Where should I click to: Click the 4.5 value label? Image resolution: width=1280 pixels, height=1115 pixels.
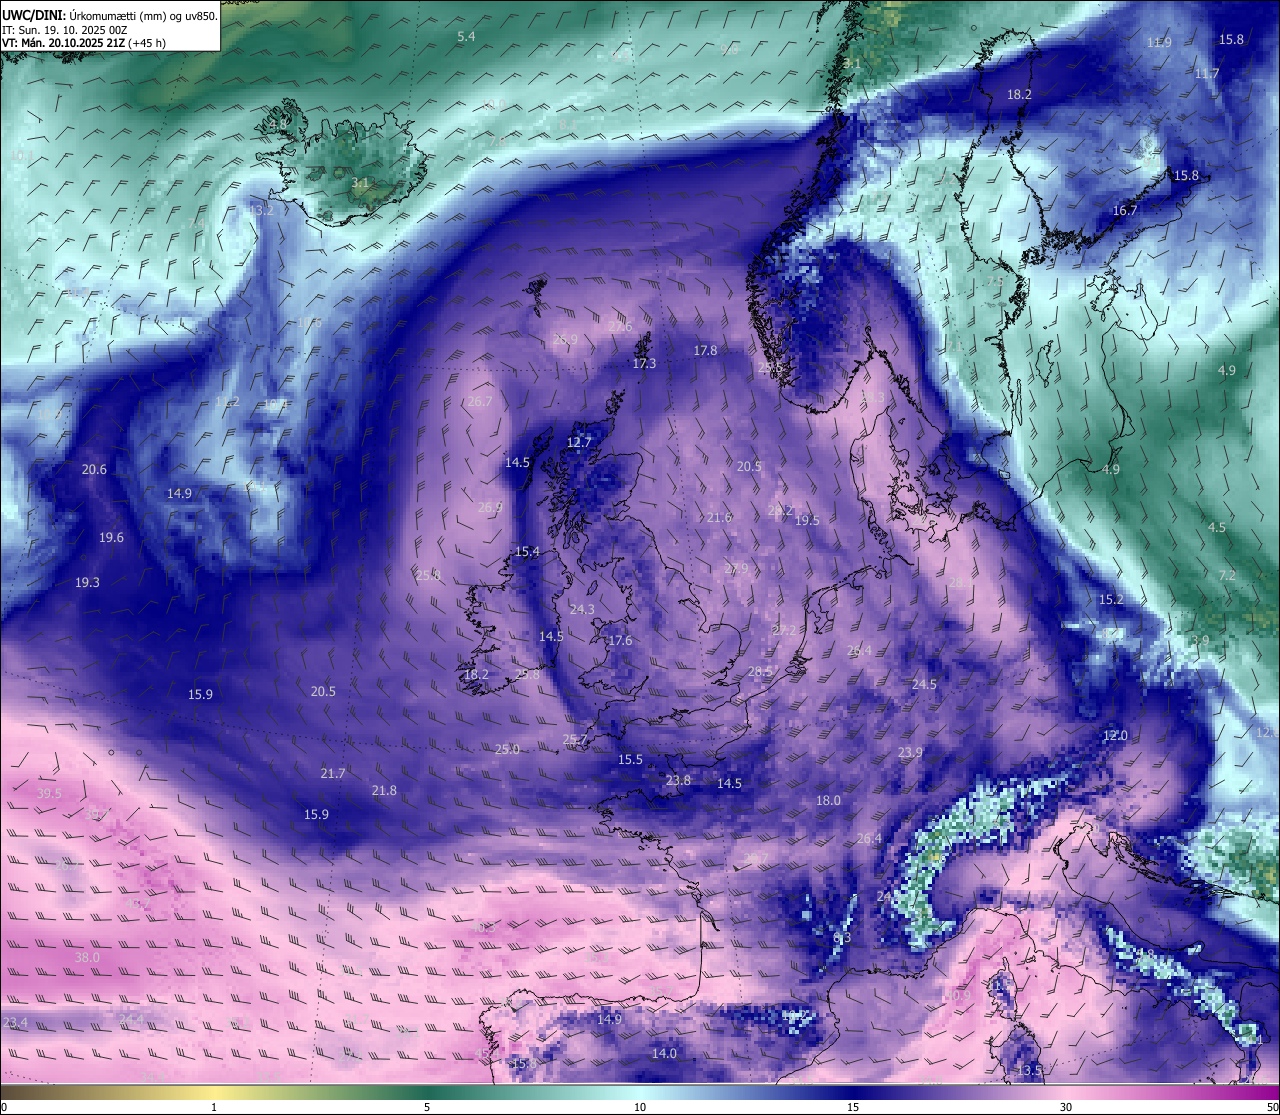pyautogui.click(x=1216, y=528)
